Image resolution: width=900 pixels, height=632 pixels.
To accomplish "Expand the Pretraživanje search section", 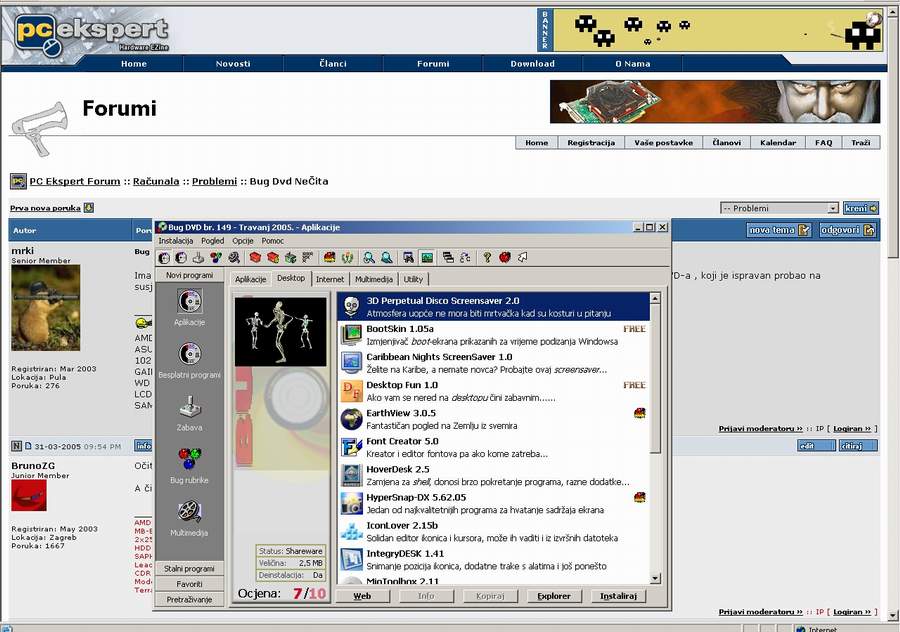I will (189, 599).
